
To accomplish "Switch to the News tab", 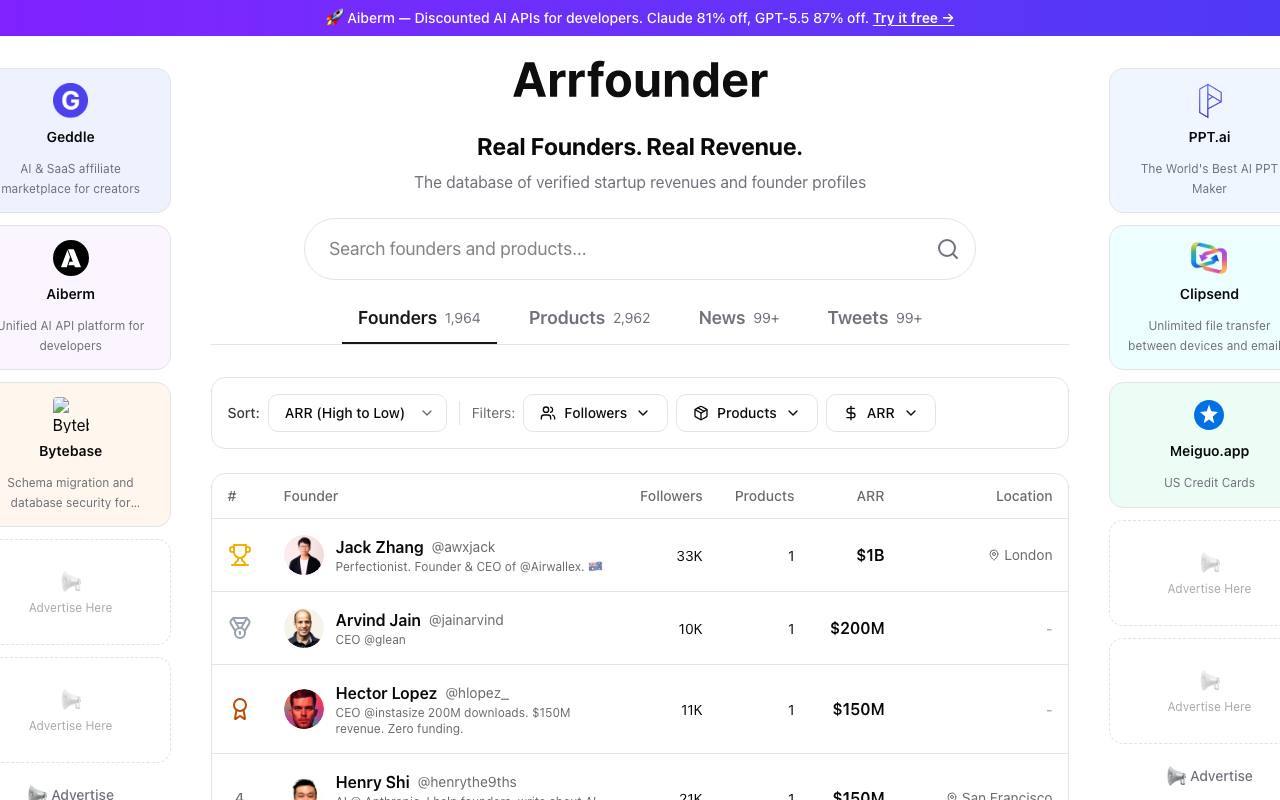I will tap(739, 318).
